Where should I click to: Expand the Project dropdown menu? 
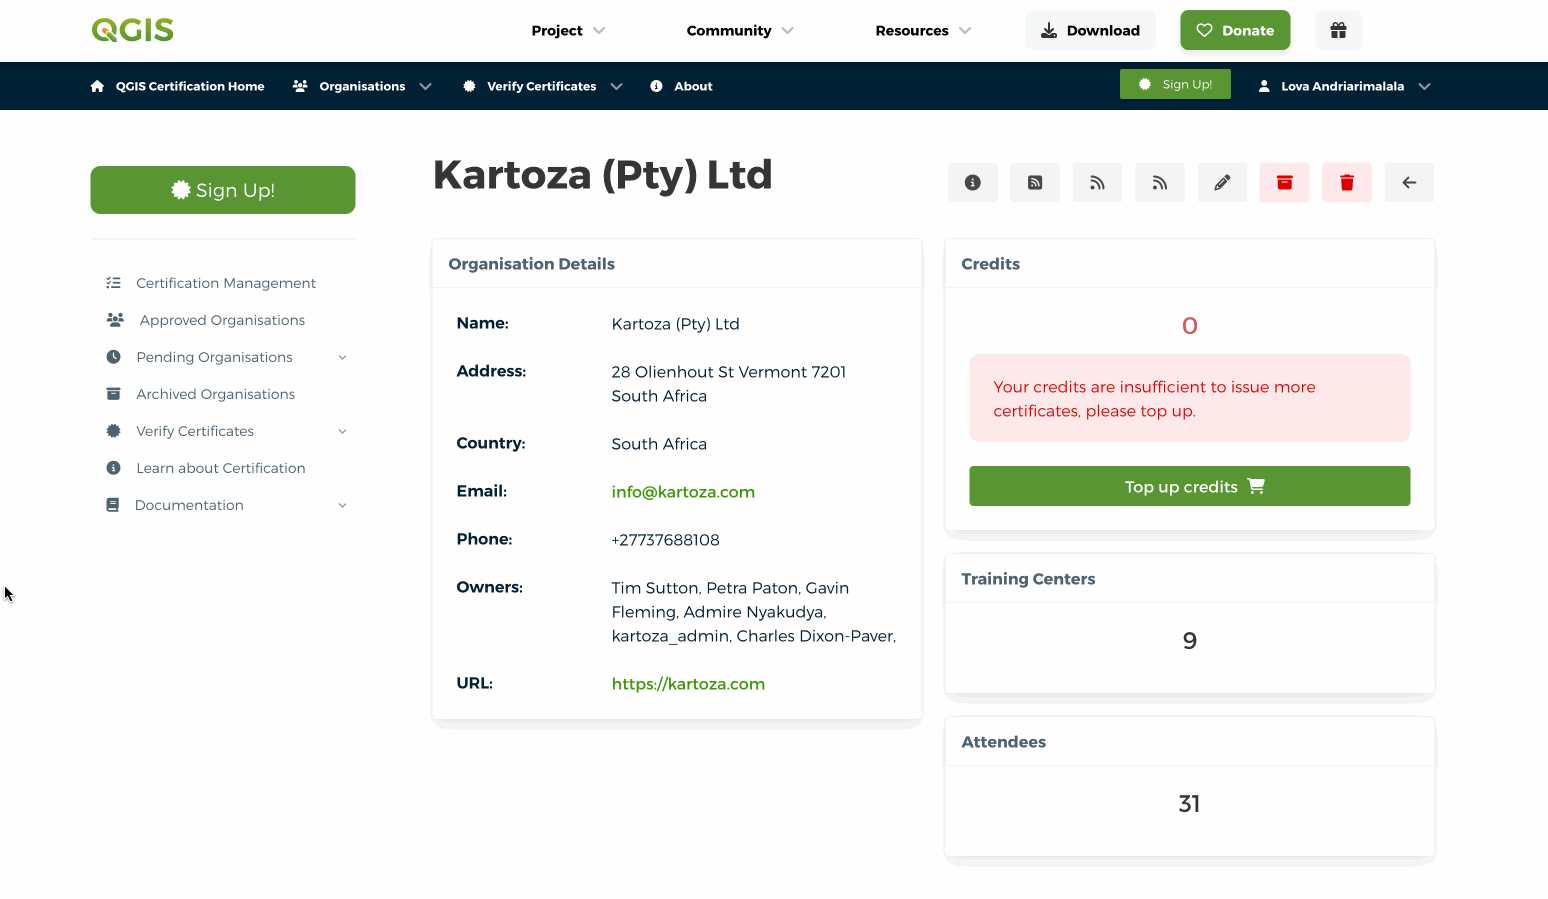coord(568,30)
